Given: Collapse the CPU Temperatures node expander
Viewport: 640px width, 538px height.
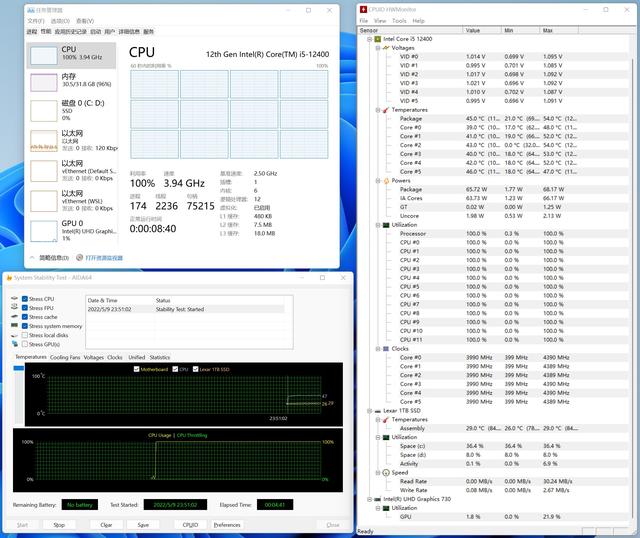Looking at the screenshot, I should pos(378,110).
